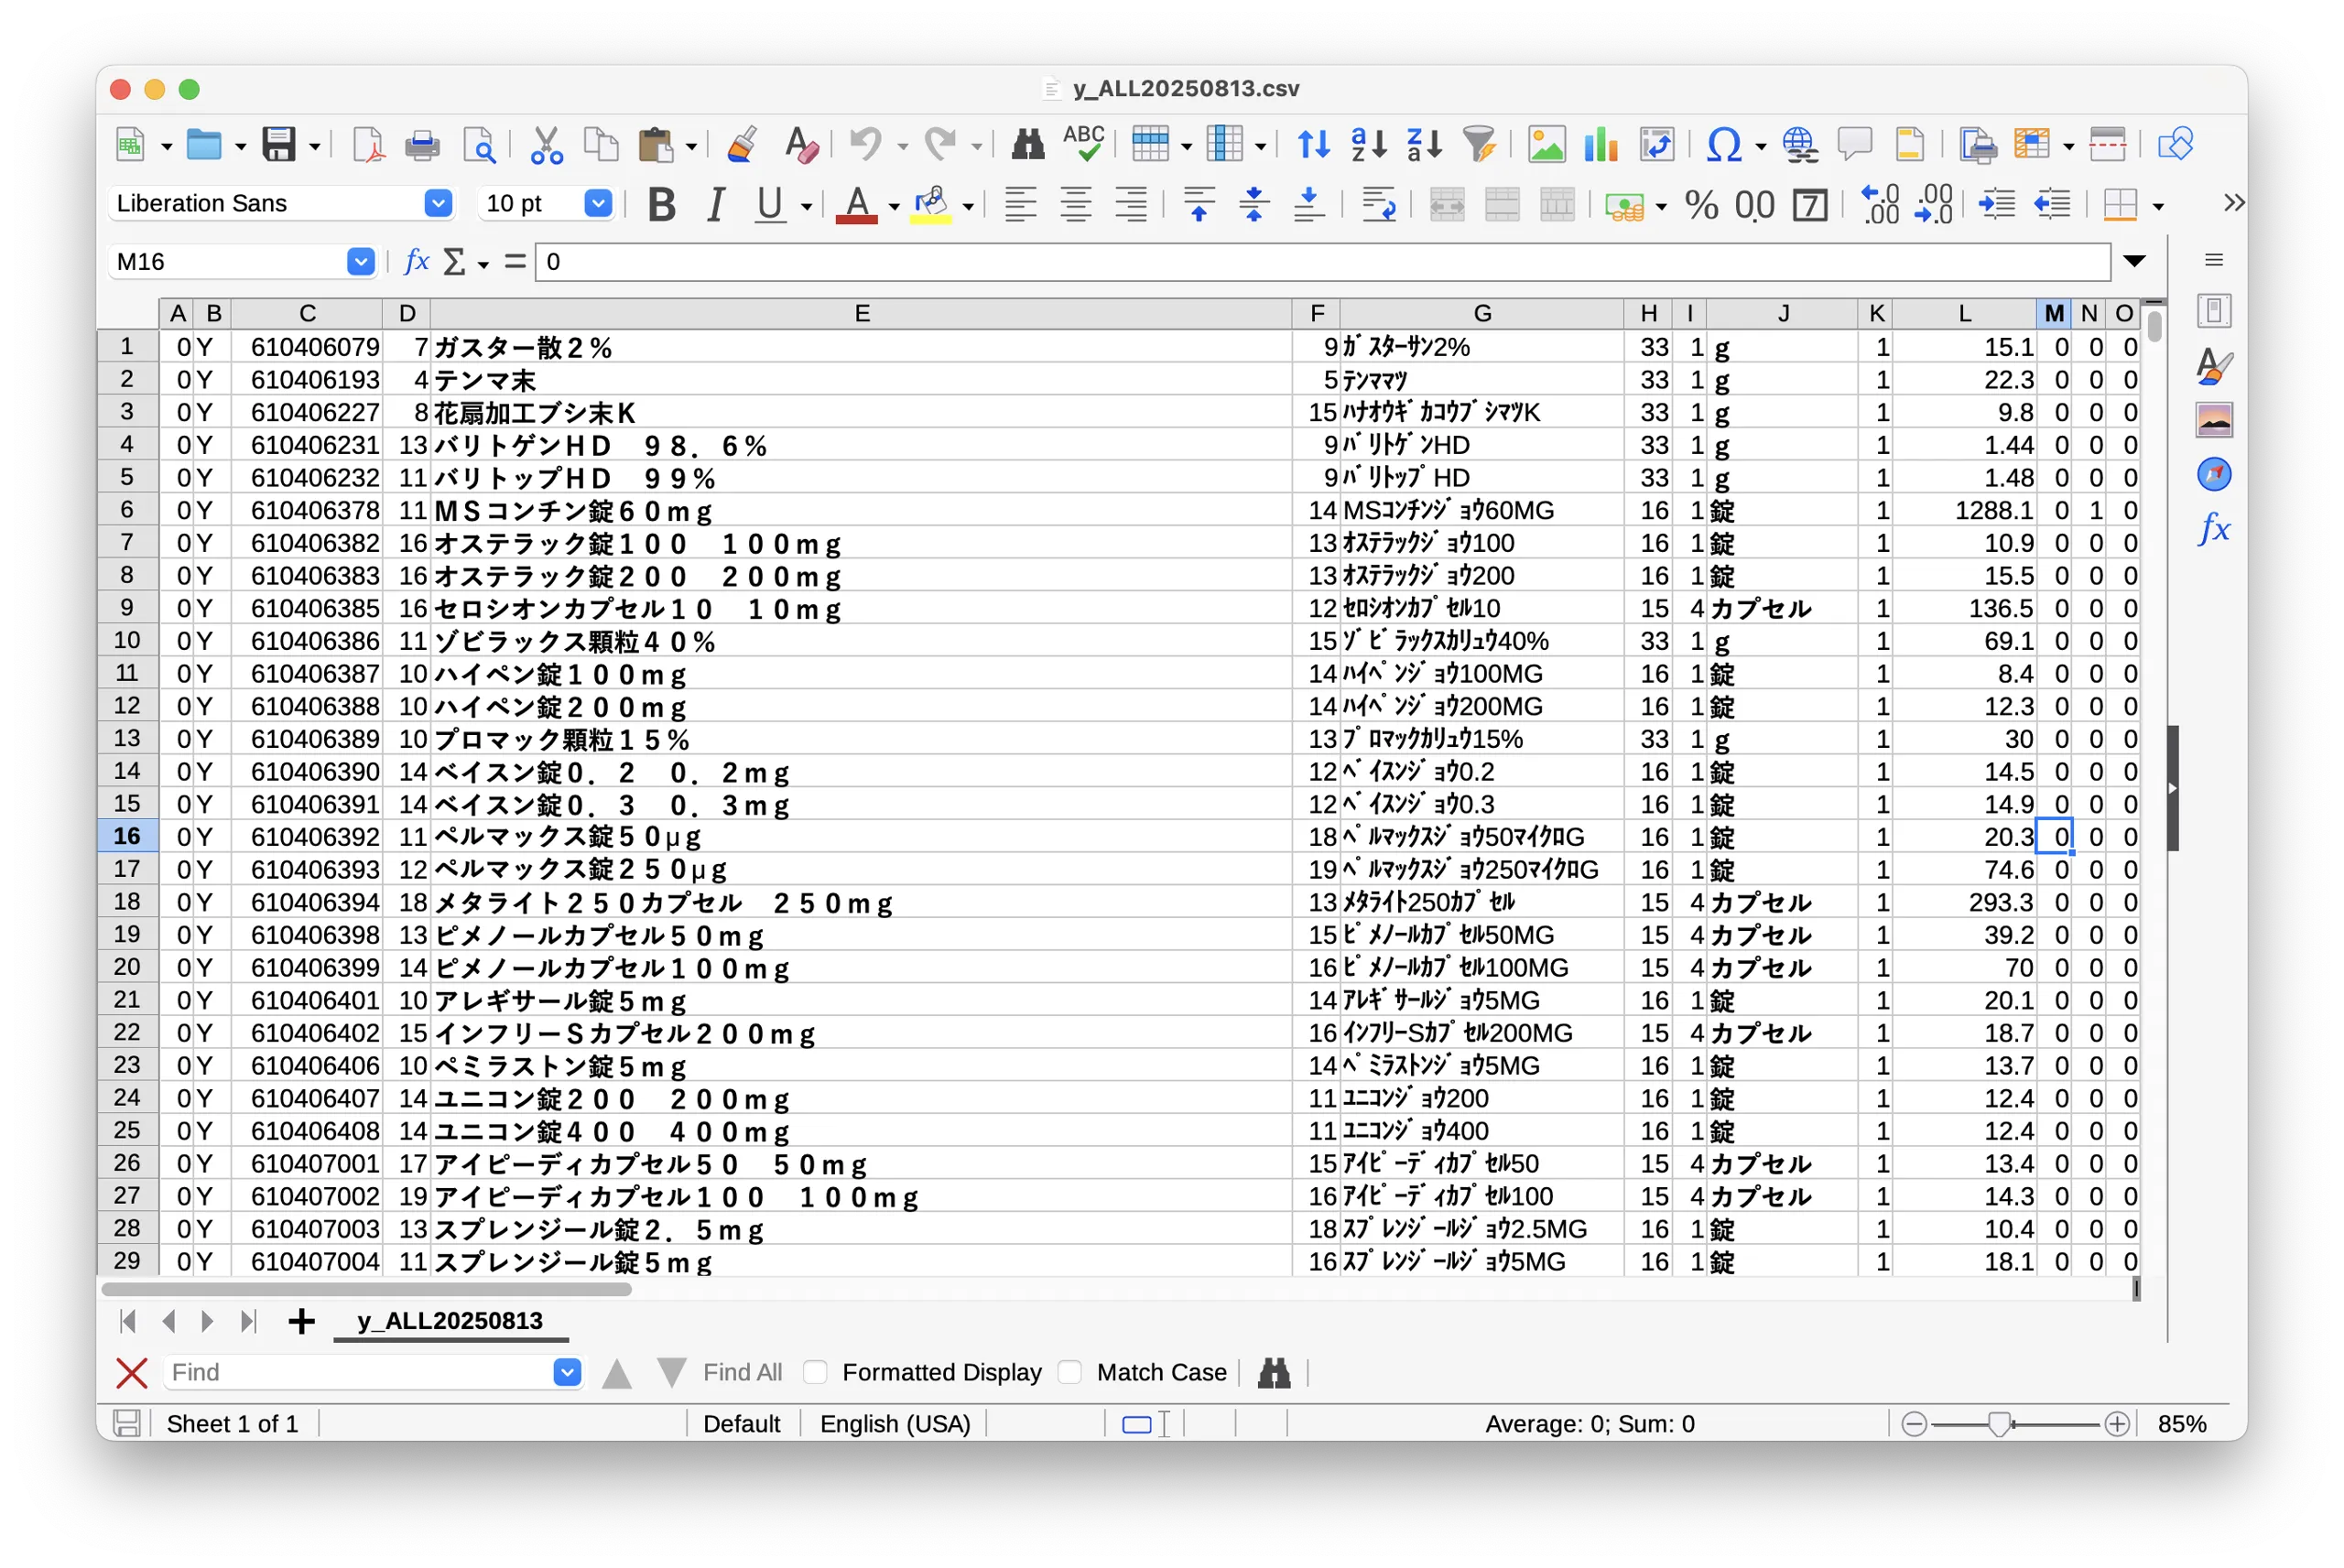Click Find Next down arrow
The width and height of the screenshot is (2344, 1568).
click(x=671, y=1373)
